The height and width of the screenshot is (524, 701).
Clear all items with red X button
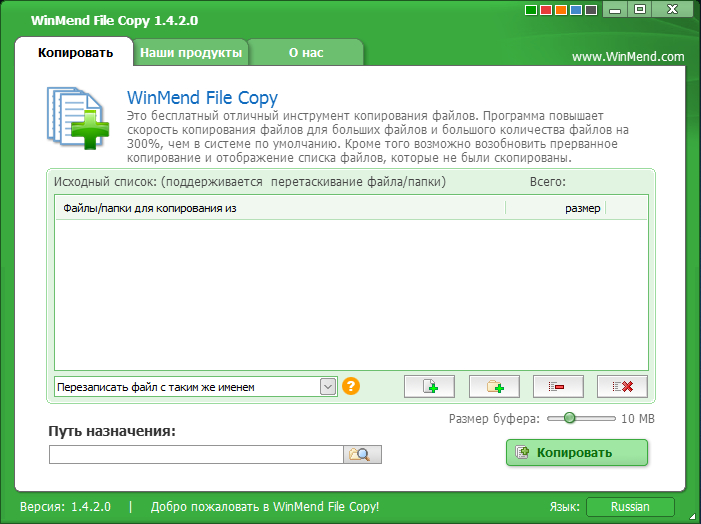tap(622, 386)
